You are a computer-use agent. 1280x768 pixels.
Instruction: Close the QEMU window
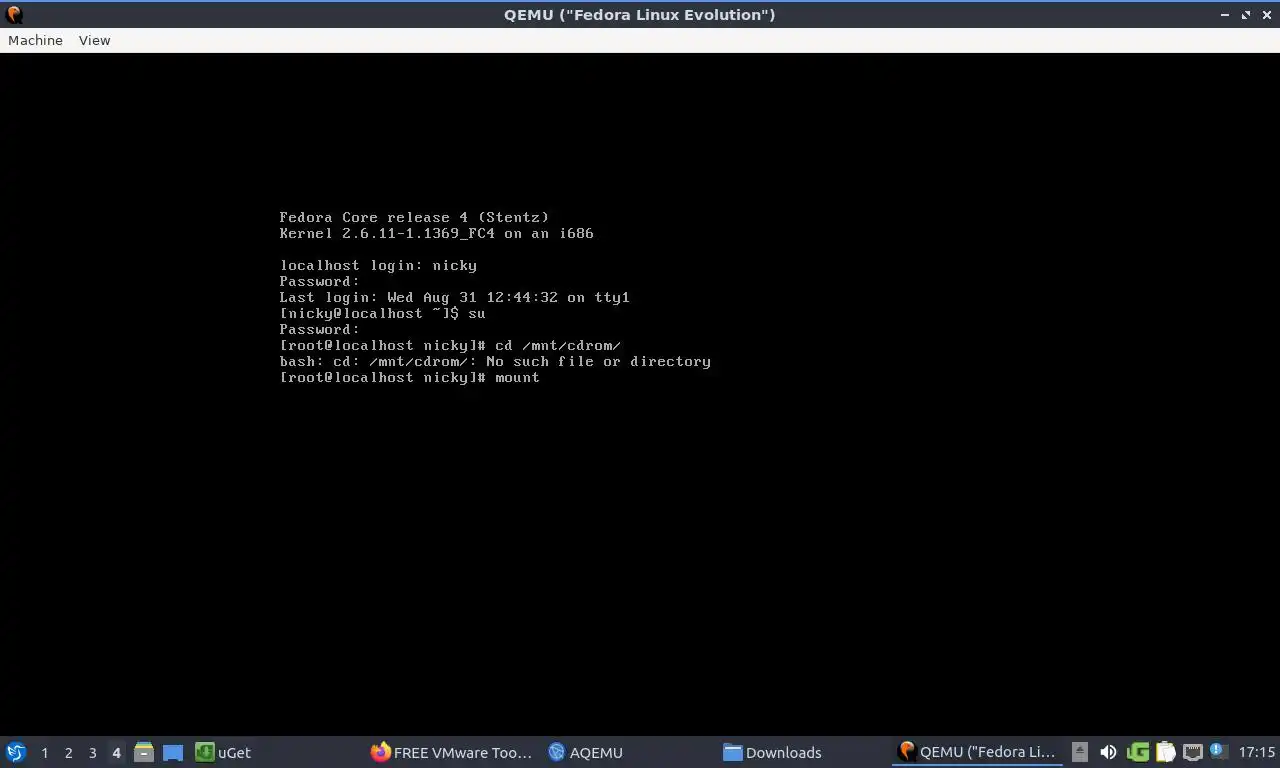[x=1266, y=14]
